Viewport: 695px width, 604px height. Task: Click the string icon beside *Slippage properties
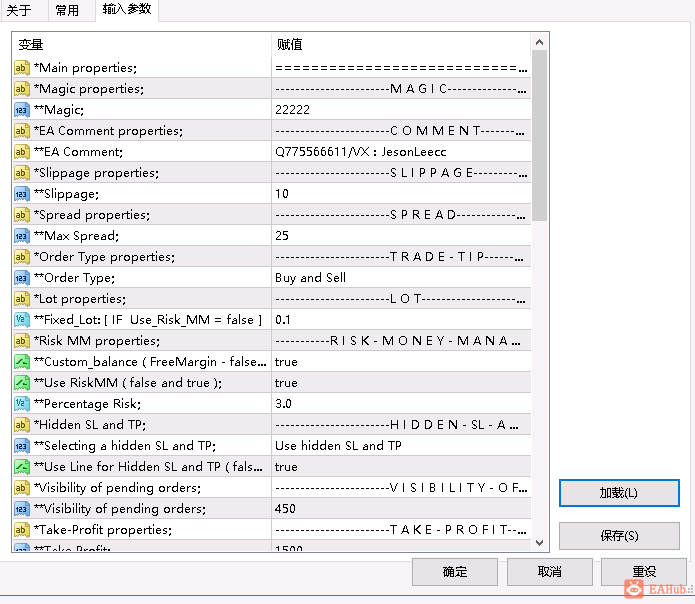coord(21,173)
